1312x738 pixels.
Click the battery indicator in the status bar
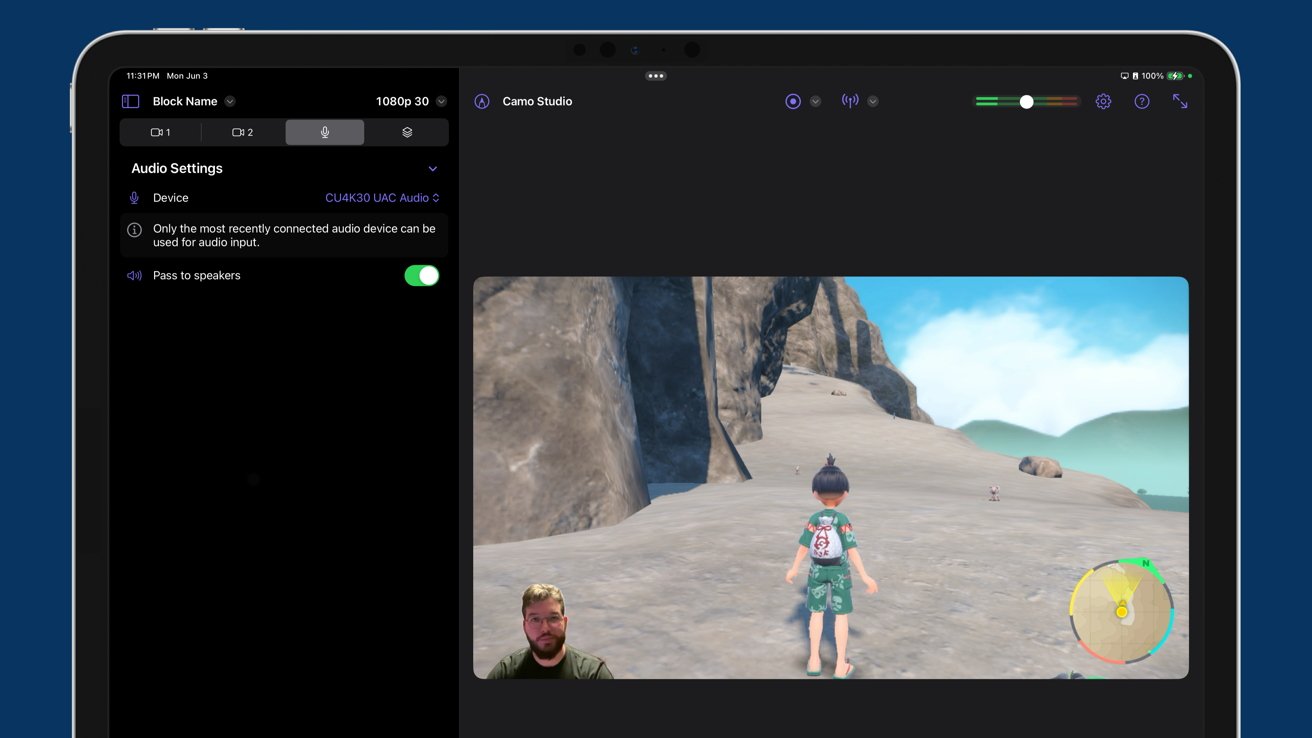click(1175, 76)
